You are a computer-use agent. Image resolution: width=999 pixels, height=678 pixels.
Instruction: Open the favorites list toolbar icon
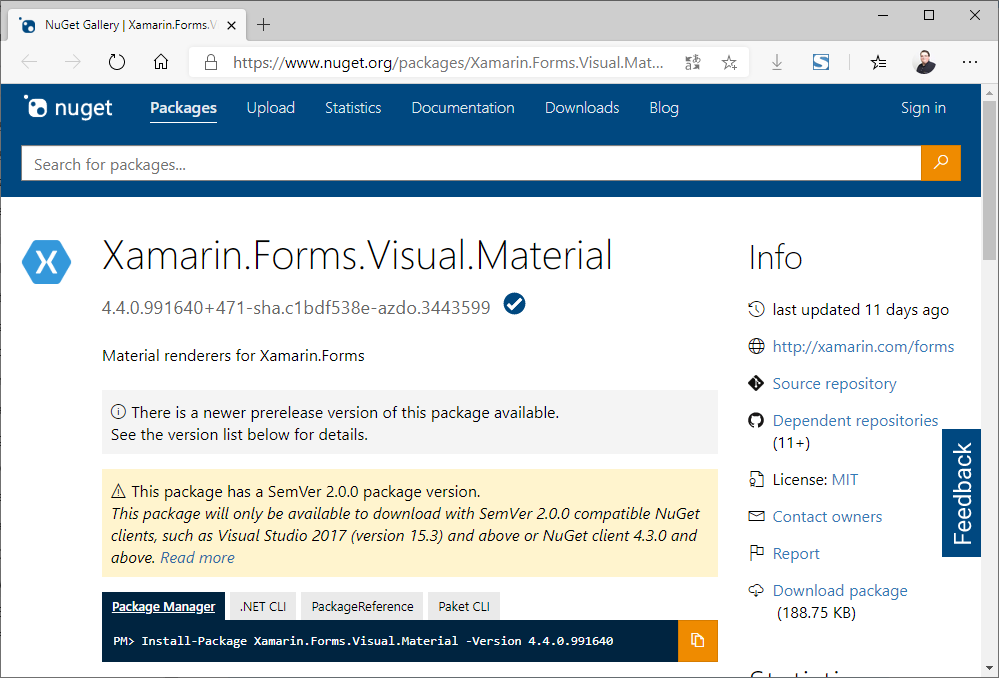point(878,62)
